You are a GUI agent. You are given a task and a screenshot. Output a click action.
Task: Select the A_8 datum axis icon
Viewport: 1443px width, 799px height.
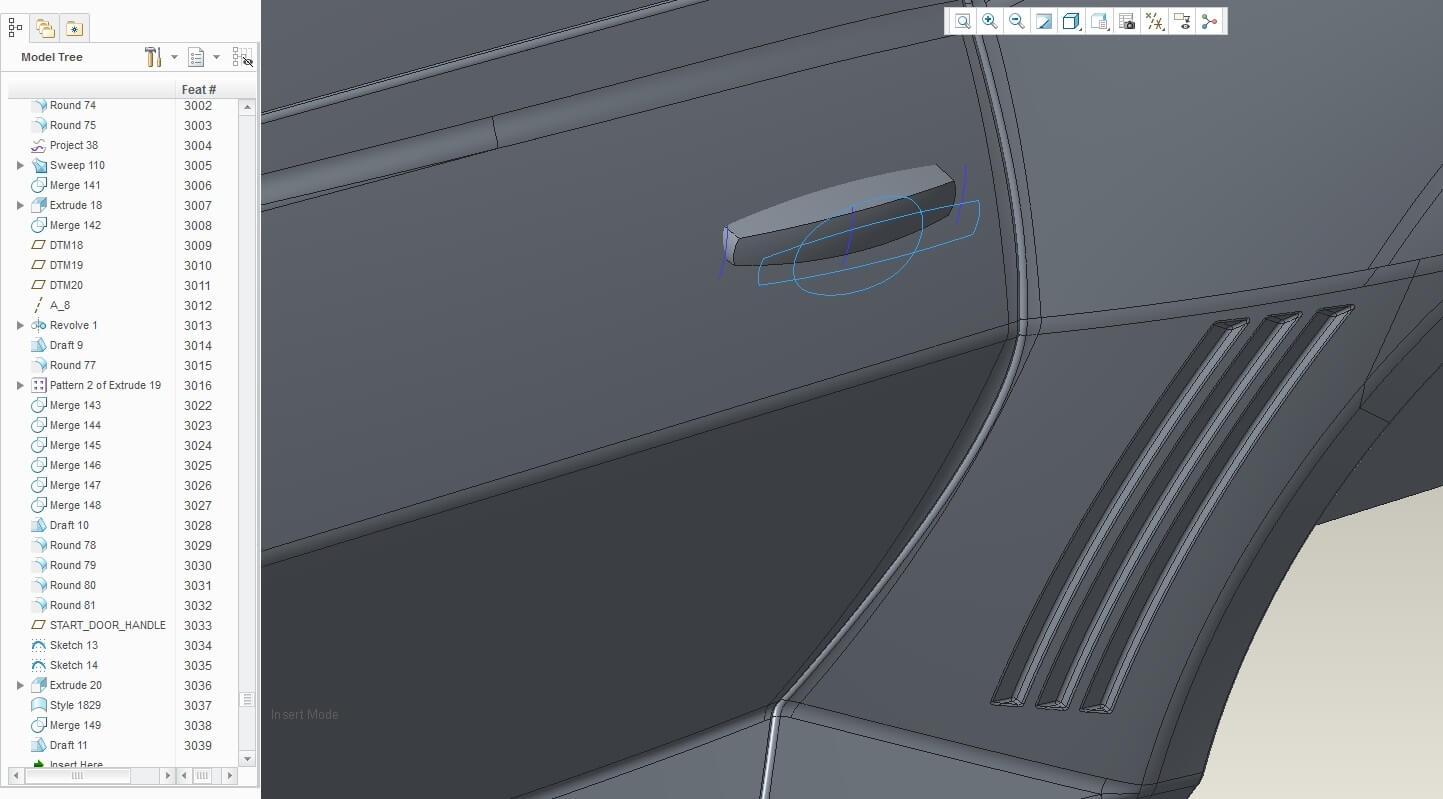click(x=39, y=305)
